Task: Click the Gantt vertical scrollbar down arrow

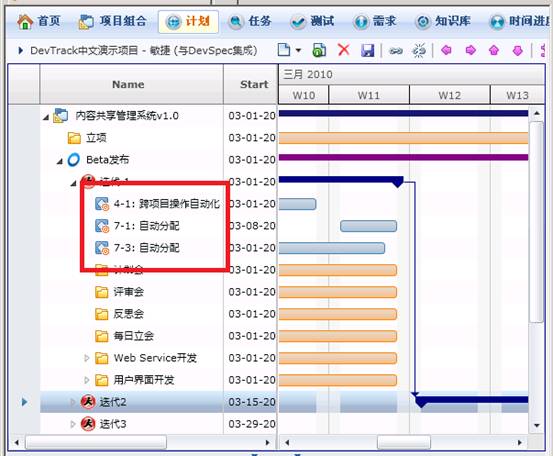Action: 537,425
